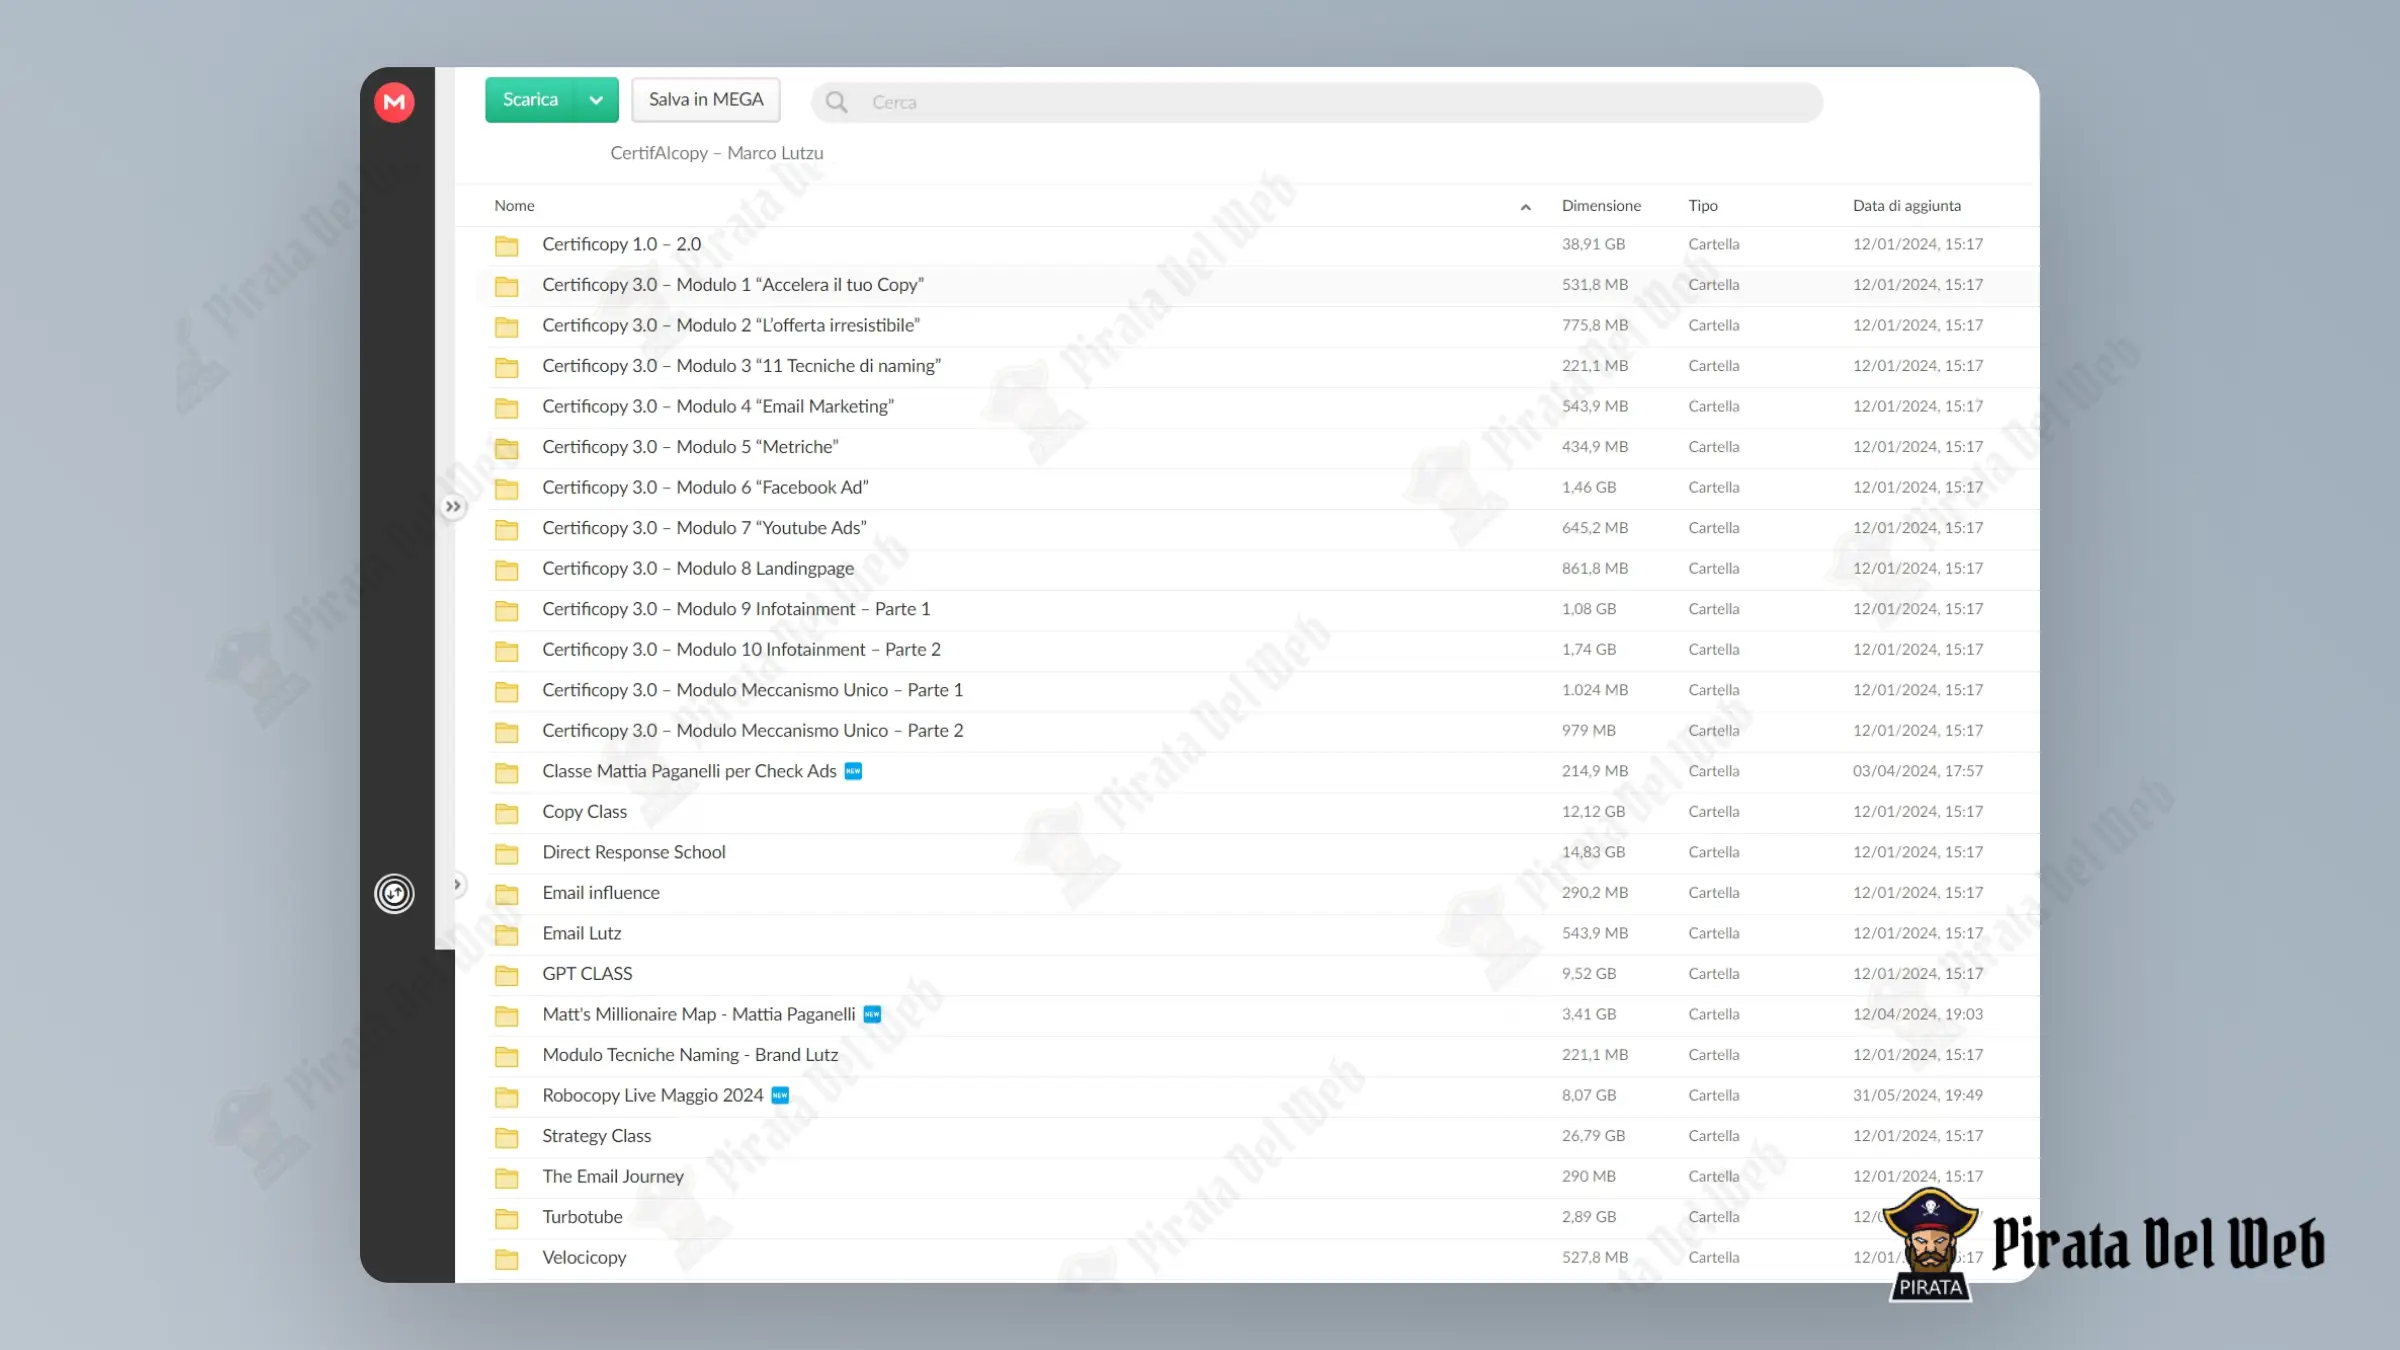Viewport: 2400px width, 1350px height.
Task: Select Modulo Tecniche Naming - Brand Lutz name
Action: click(690, 1055)
